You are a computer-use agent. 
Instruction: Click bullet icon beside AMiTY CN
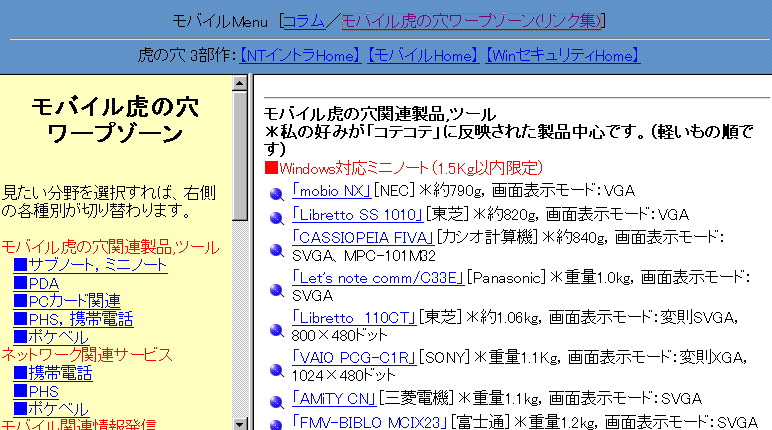click(277, 402)
